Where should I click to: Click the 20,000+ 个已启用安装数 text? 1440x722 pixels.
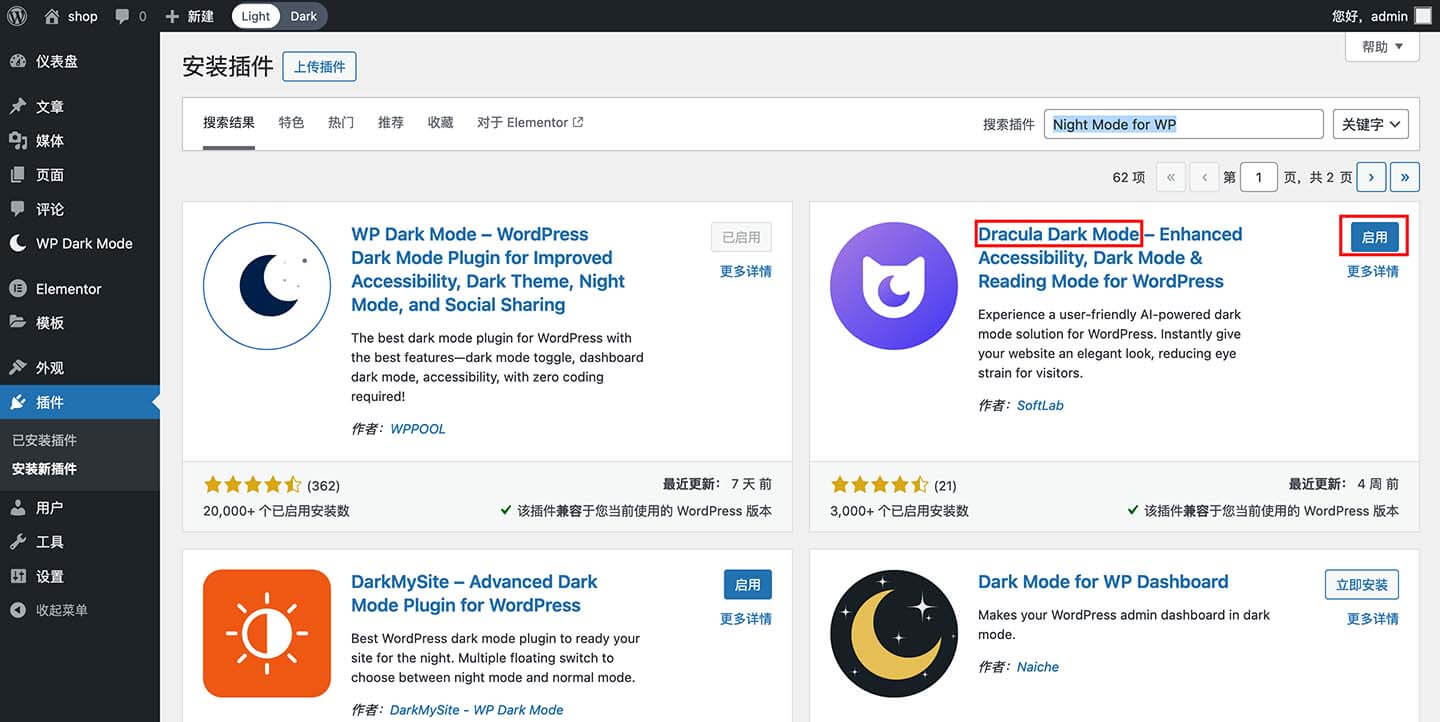tap(277, 511)
